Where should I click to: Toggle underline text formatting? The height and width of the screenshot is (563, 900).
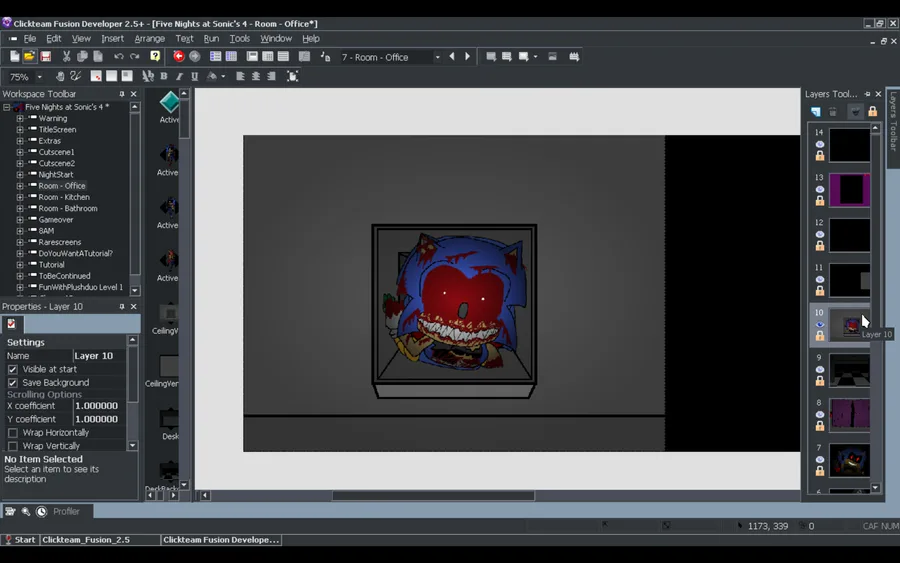click(195, 76)
